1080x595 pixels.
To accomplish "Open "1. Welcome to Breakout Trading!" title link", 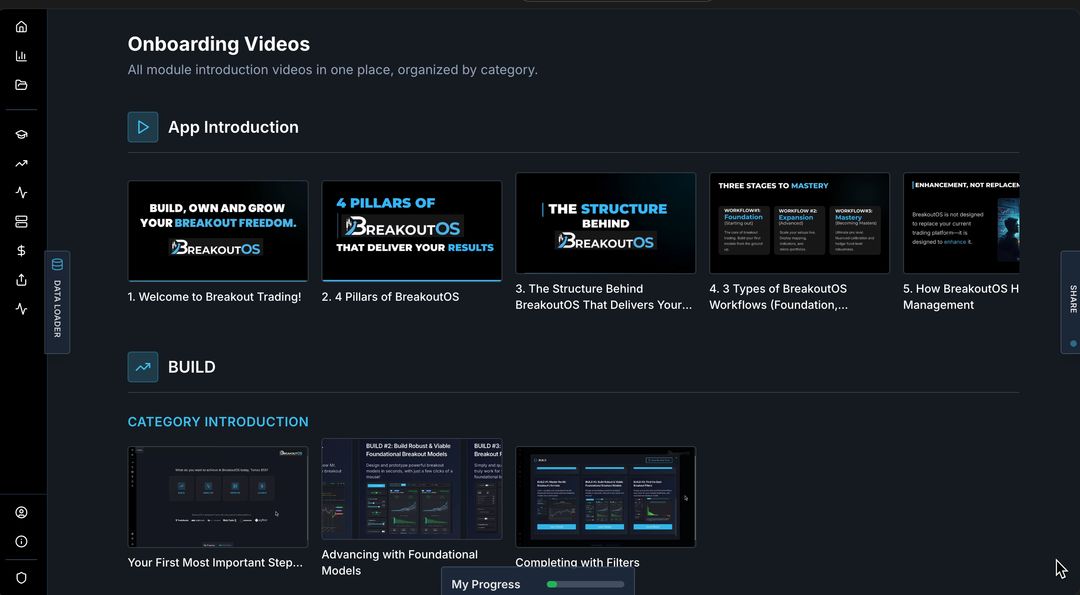I will tap(214, 297).
